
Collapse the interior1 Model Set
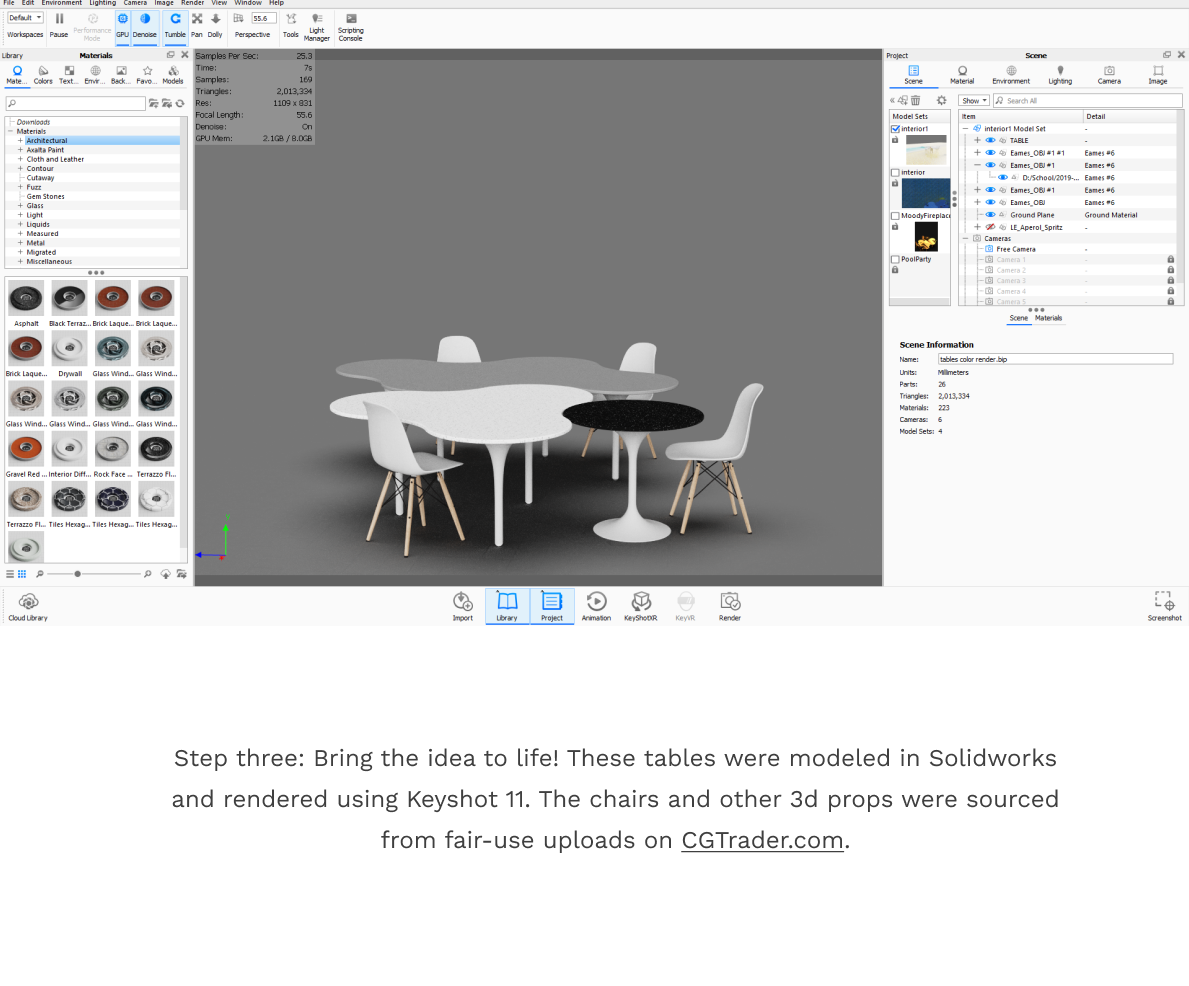click(x=965, y=129)
